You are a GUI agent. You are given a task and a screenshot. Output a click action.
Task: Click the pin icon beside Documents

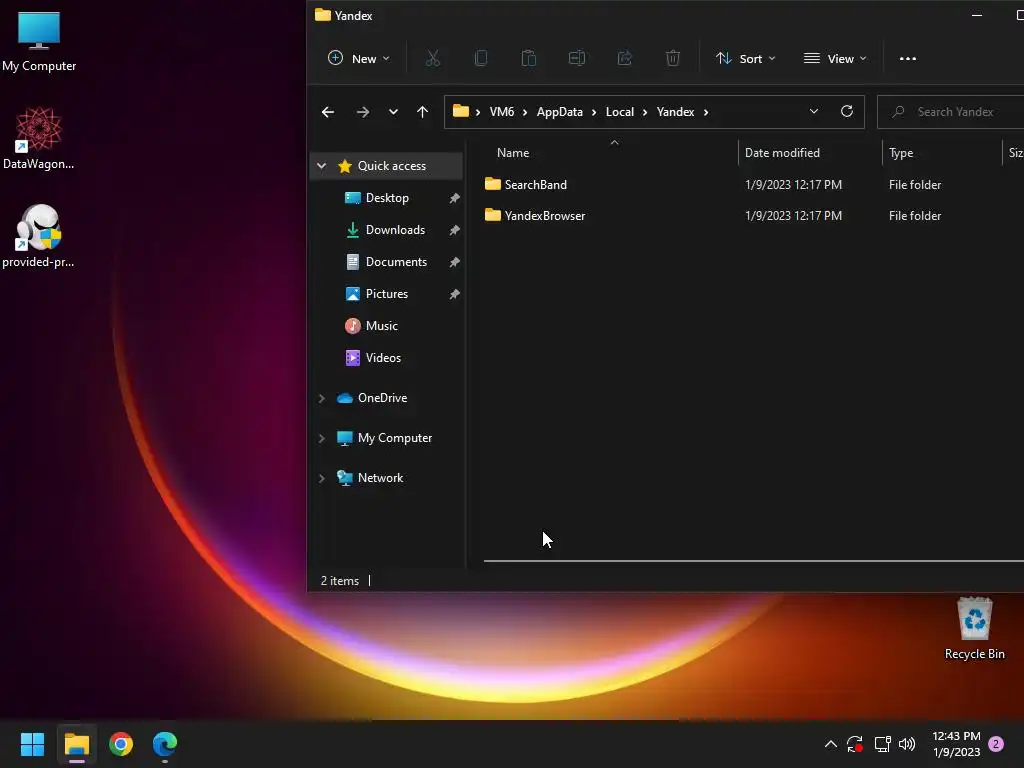point(455,262)
